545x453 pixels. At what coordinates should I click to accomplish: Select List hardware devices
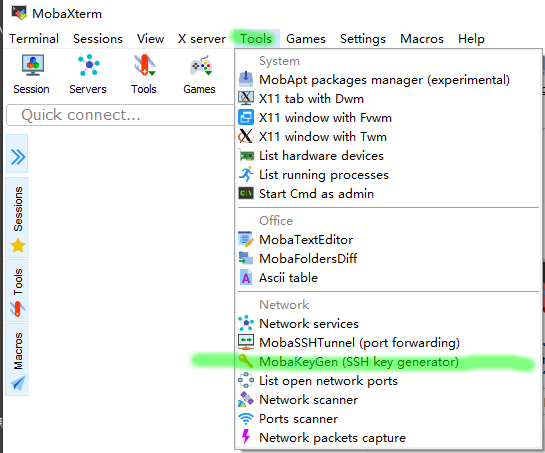[x=322, y=156]
